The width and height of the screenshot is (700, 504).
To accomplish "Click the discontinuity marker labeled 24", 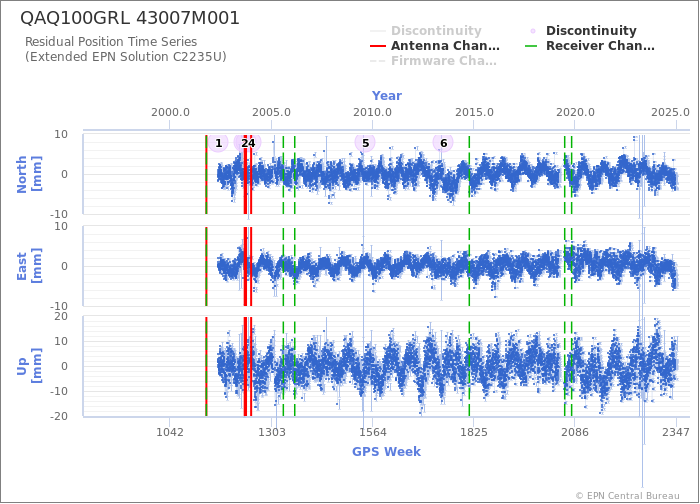I will coord(248,143).
